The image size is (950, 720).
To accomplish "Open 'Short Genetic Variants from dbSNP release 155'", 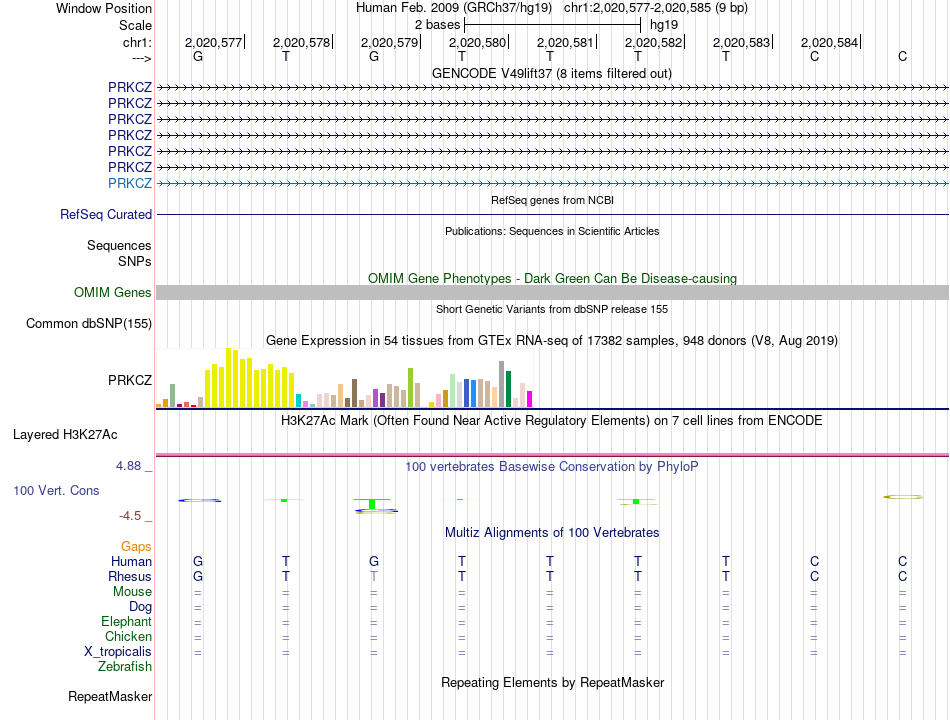I will coord(552,309).
